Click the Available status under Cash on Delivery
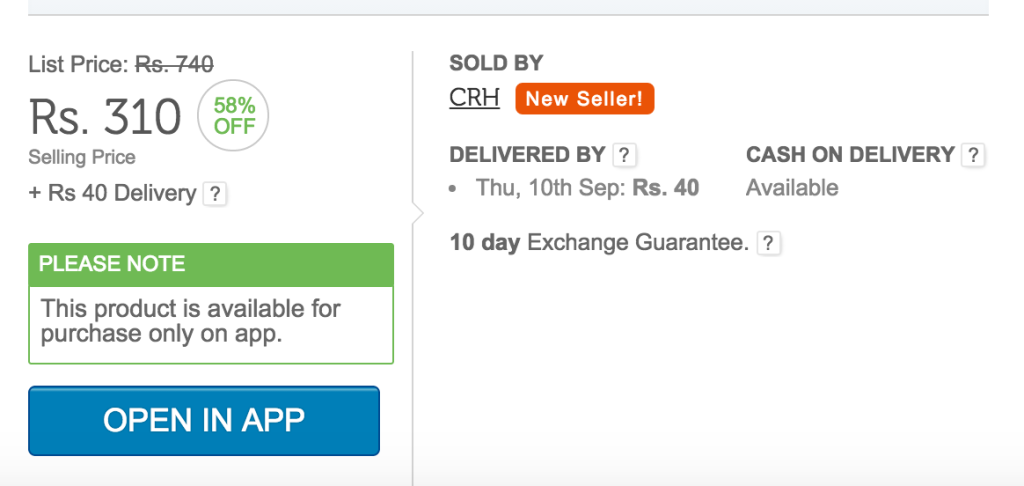 tap(792, 187)
